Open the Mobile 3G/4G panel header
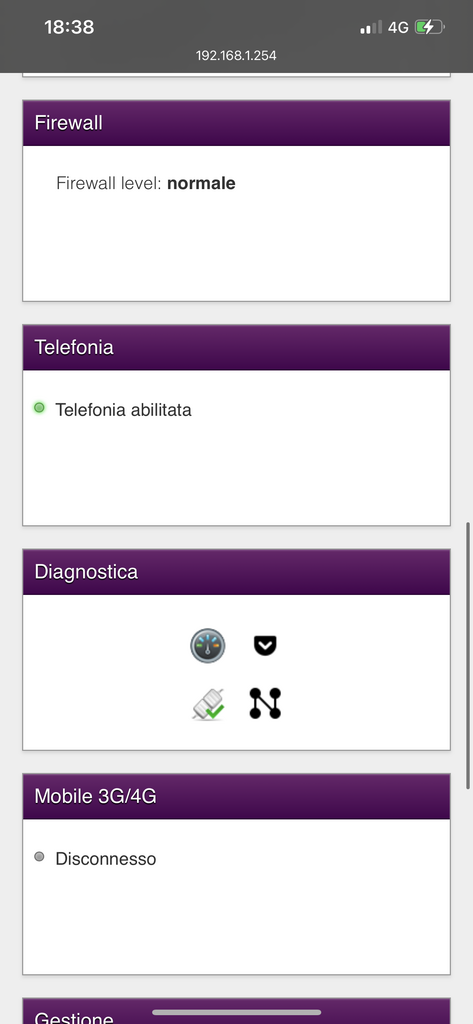The height and width of the screenshot is (1024, 473). pyautogui.click(x=236, y=797)
